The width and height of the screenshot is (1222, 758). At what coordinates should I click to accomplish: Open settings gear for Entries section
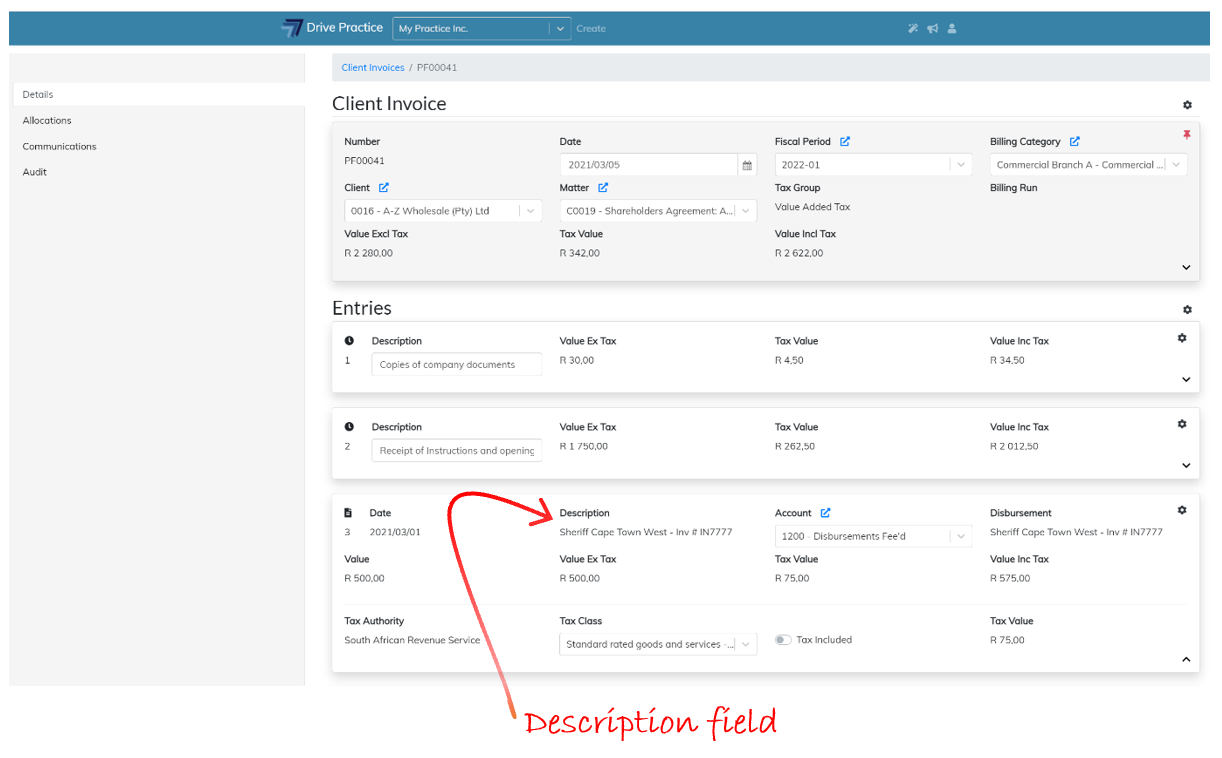pos(1187,310)
